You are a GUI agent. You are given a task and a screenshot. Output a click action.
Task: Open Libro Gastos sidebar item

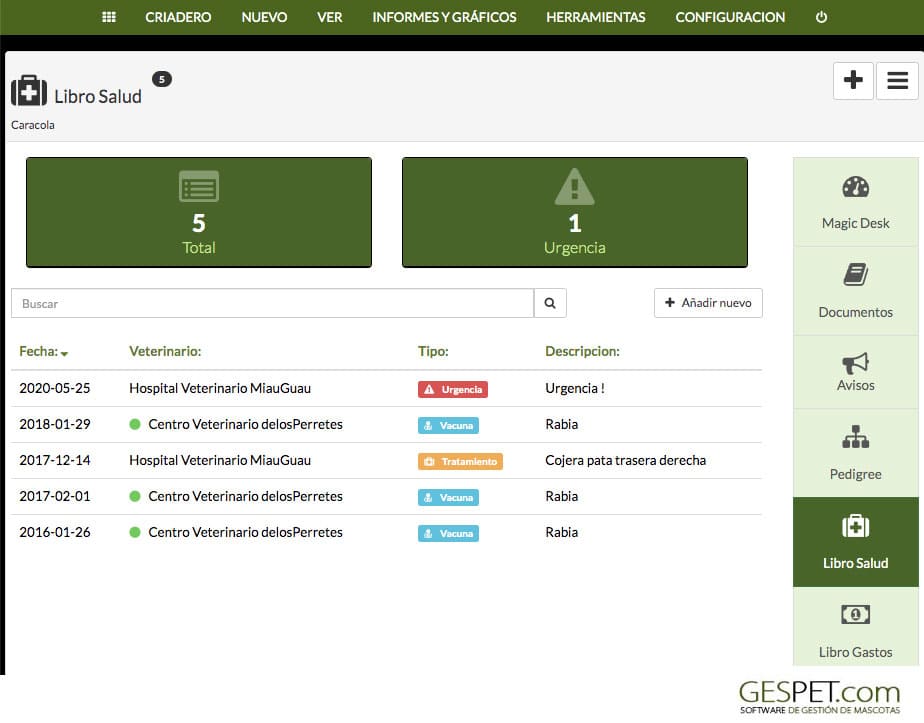click(x=855, y=630)
